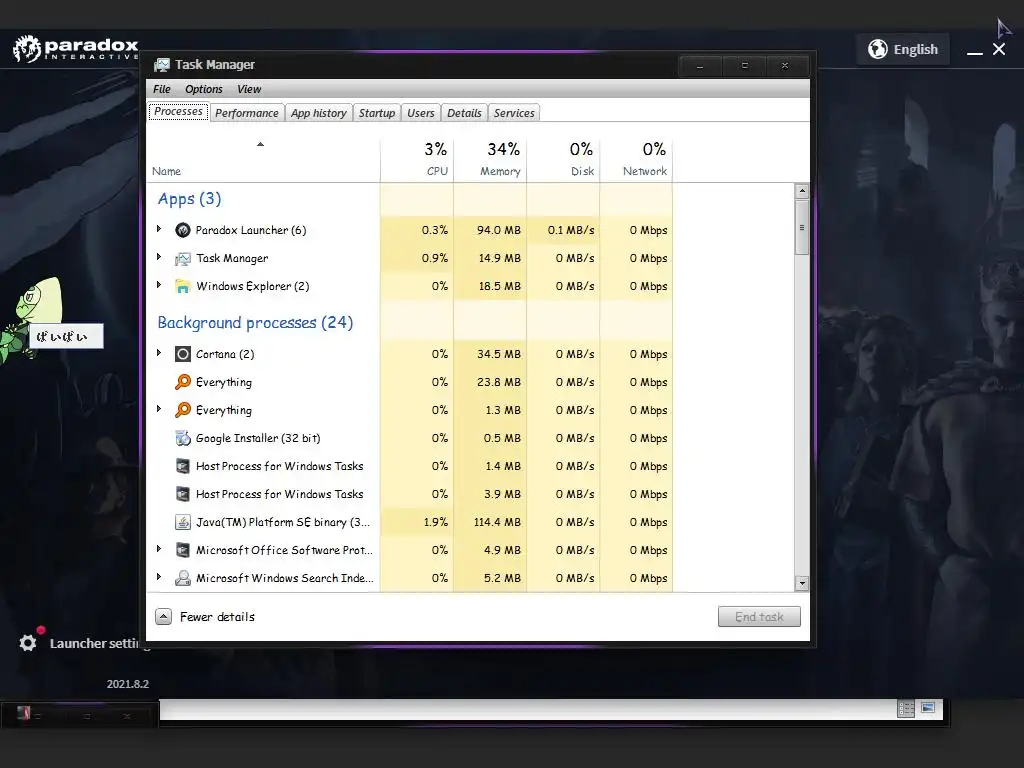
Task: Click the expandable Everything process icon
Action: pos(183,410)
